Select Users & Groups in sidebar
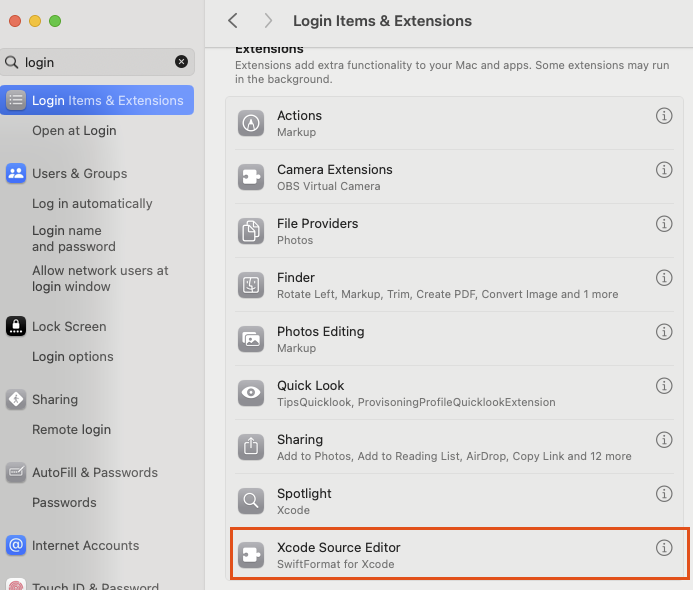Image resolution: width=693 pixels, height=590 pixels. coord(80,174)
